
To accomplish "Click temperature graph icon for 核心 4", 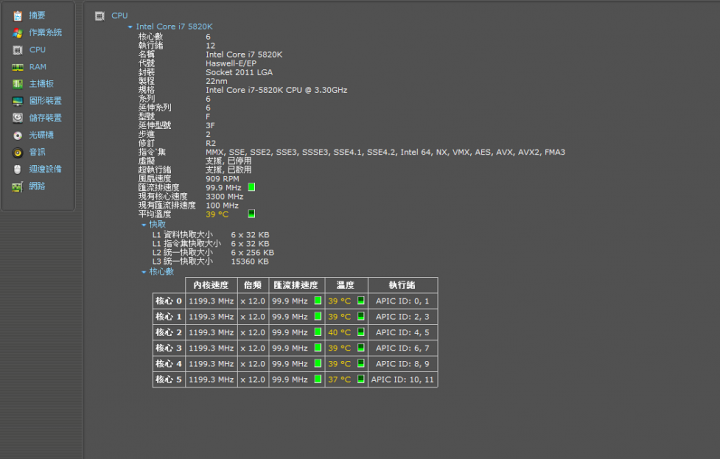I will (361, 364).
